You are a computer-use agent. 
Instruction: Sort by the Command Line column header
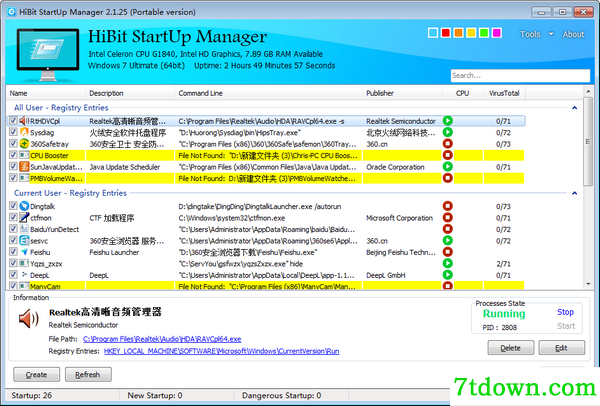(269, 93)
